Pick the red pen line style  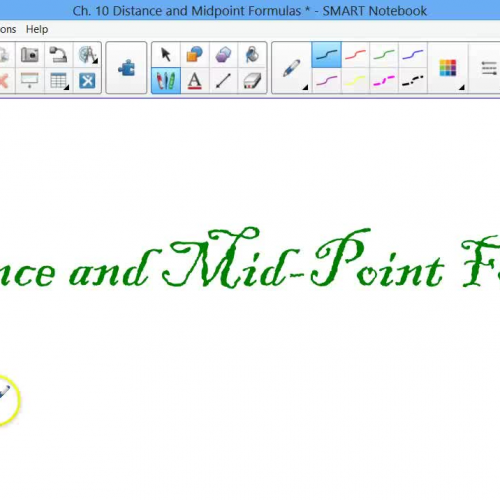pyautogui.click(x=355, y=55)
